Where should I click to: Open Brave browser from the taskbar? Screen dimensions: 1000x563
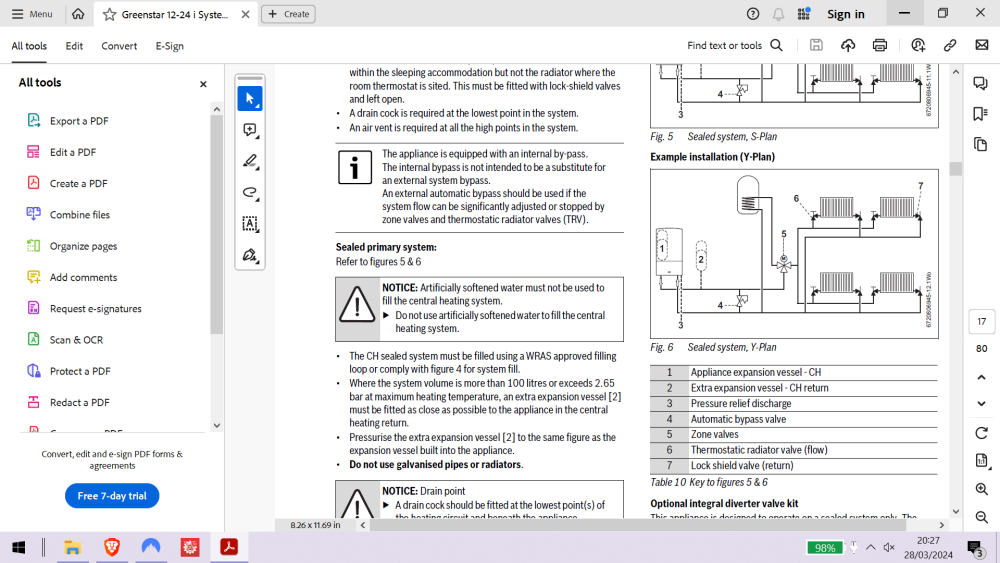click(x=112, y=547)
